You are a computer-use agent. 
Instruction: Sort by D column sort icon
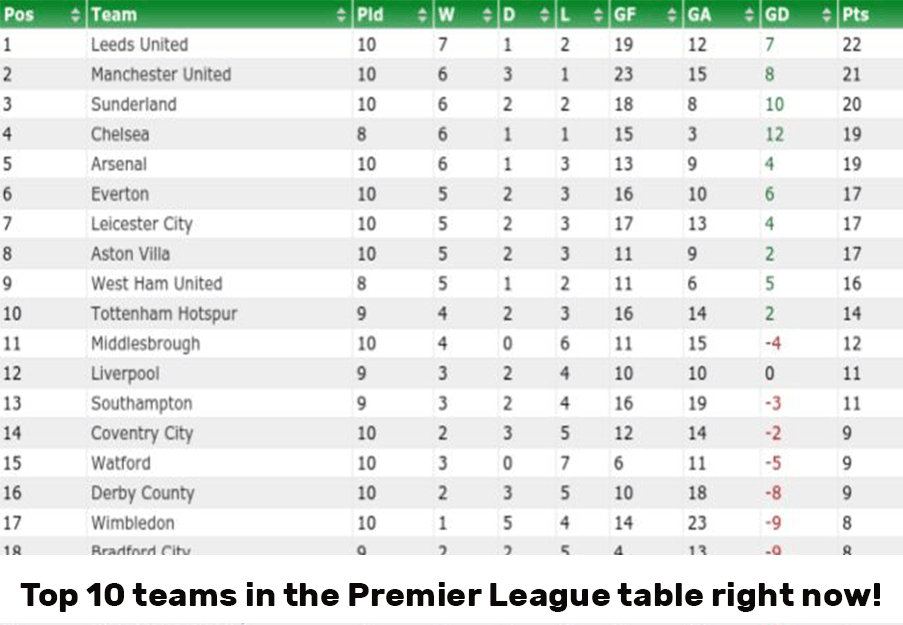pyautogui.click(x=545, y=14)
